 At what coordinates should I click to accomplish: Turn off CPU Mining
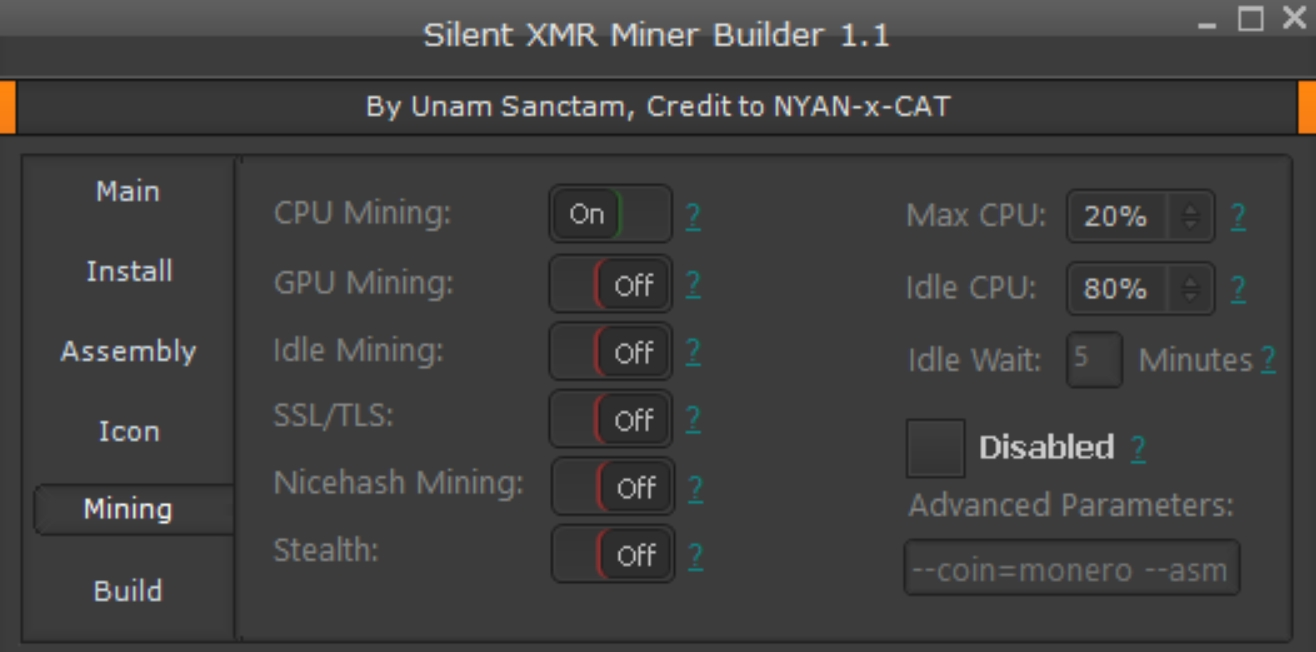tap(610, 214)
